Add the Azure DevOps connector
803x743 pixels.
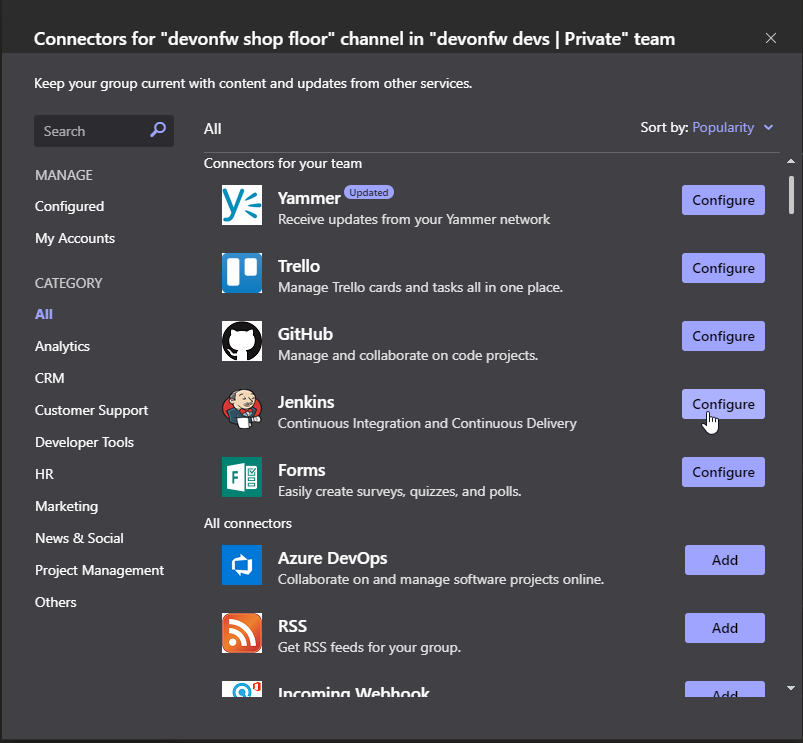(x=724, y=560)
